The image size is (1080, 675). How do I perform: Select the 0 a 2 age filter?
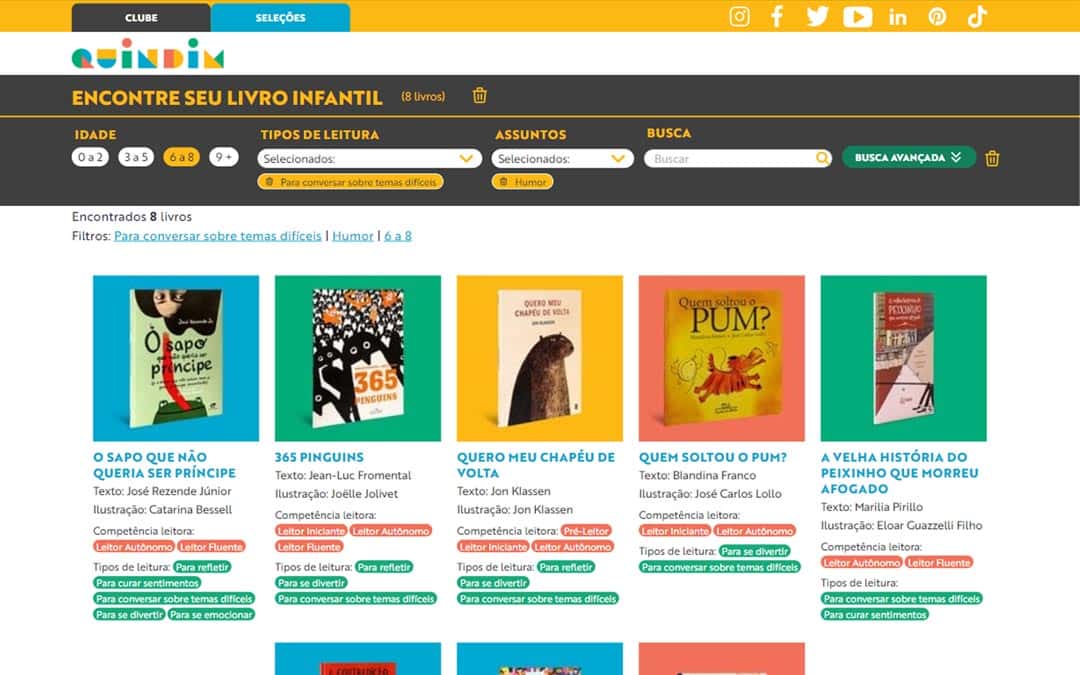pyautogui.click(x=90, y=157)
